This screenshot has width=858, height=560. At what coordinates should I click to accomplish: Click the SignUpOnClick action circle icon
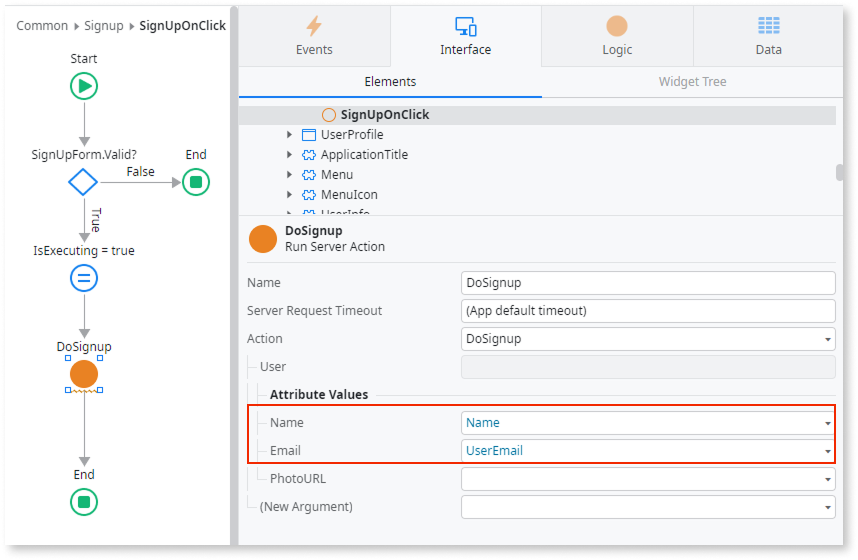(329, 115)
